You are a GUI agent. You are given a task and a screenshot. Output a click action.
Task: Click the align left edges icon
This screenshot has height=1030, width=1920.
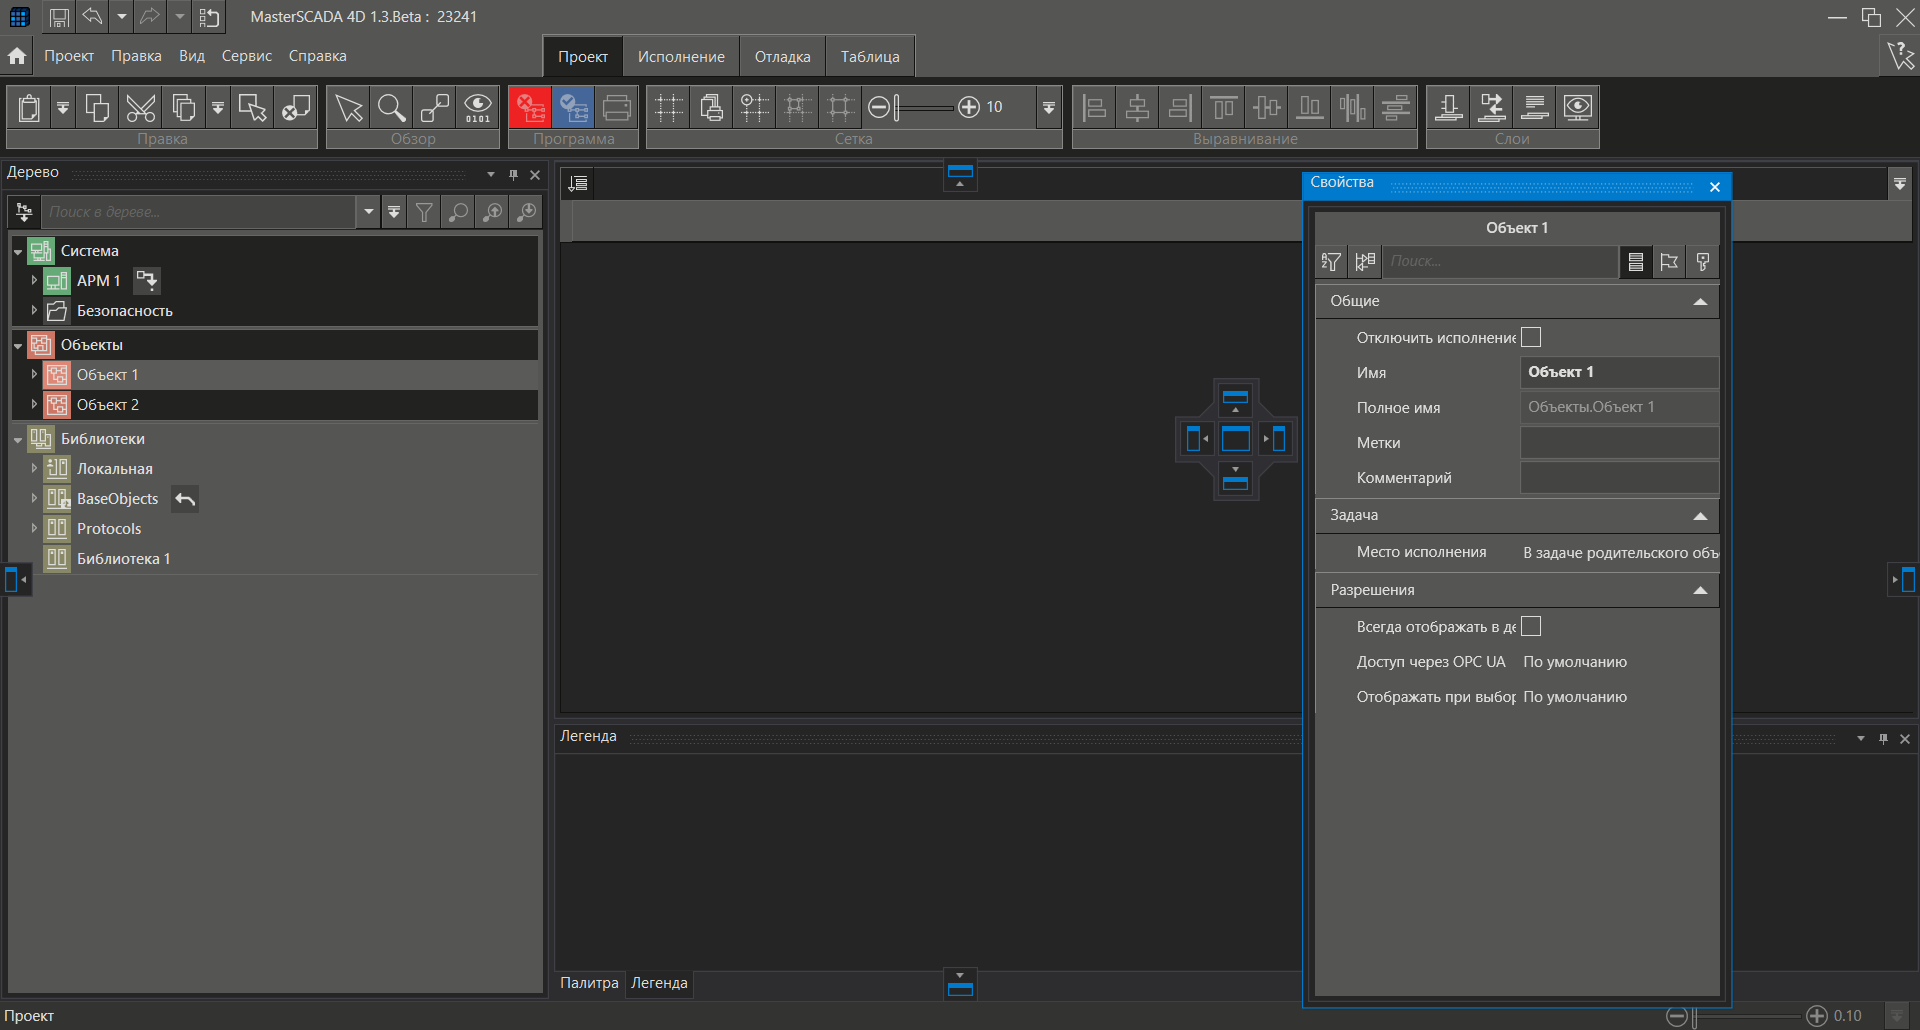(1095, 108)
